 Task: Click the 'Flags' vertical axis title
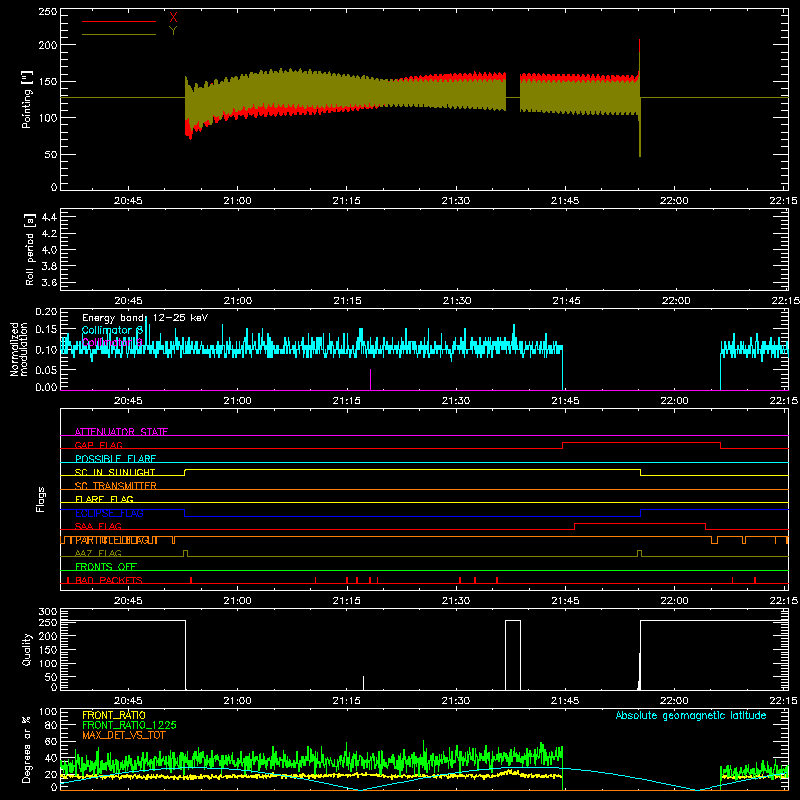pyautogui.click(x=41, y=499)
